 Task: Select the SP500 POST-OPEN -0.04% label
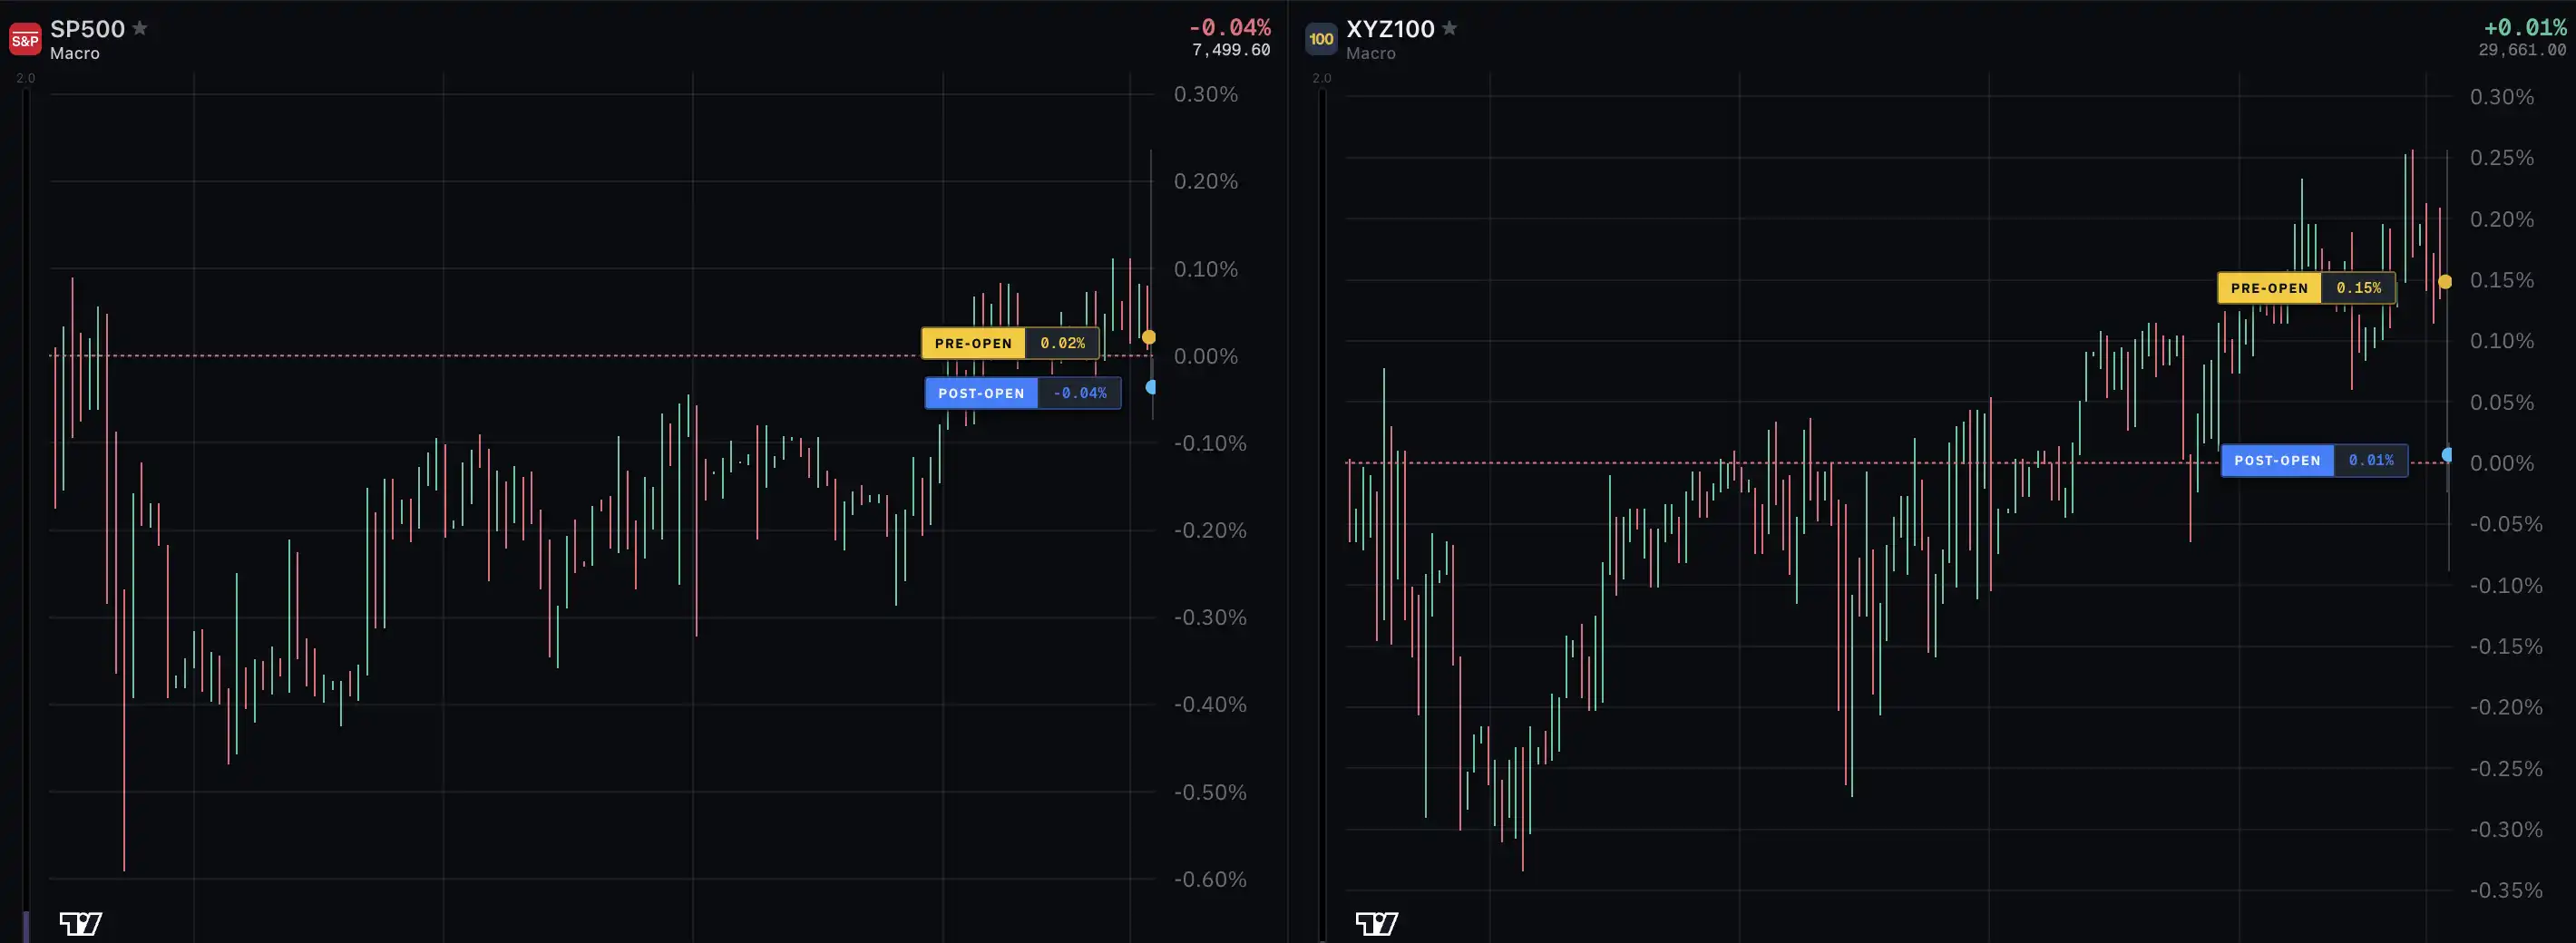[x=1023, y=393]
